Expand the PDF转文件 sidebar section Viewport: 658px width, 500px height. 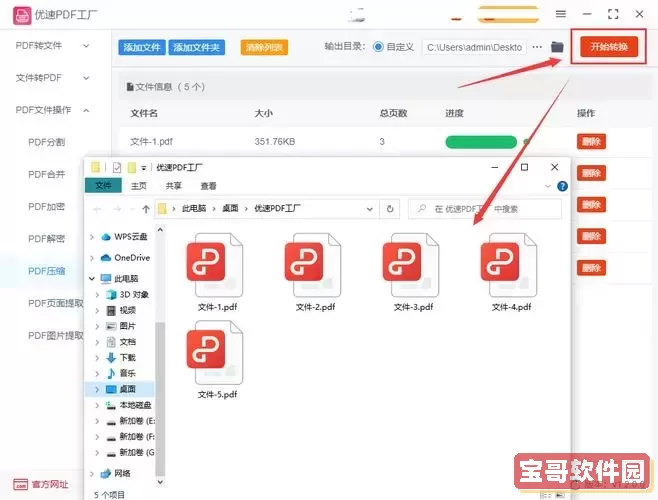coord(86,45)
